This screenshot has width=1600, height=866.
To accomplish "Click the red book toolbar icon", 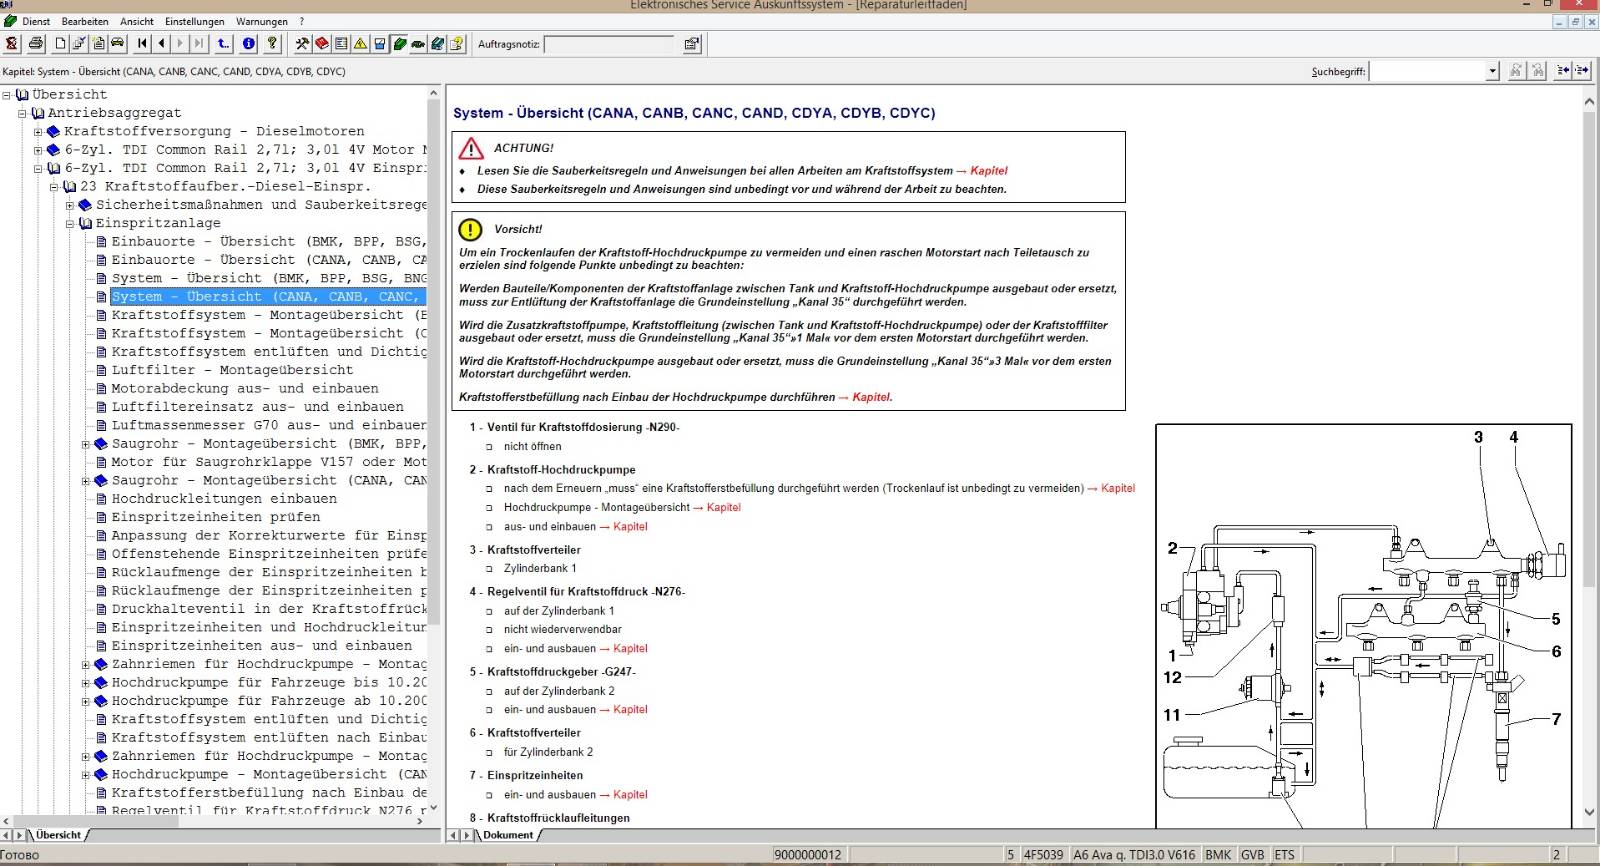I will tap(321, 44).
